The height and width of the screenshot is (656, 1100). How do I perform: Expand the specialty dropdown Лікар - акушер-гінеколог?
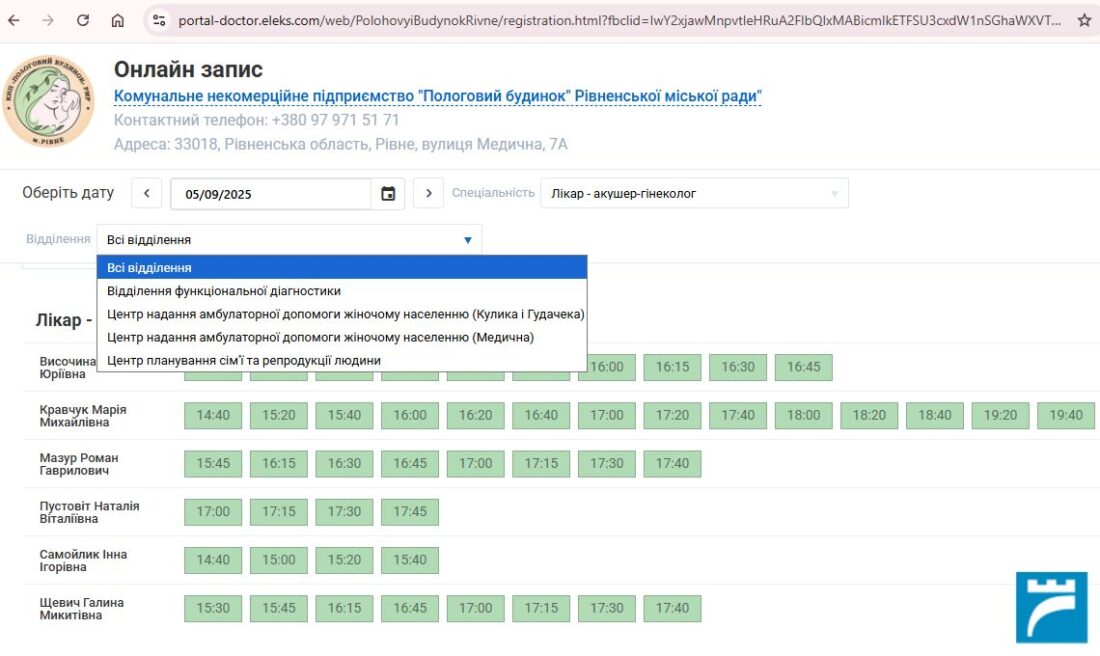pos(694,194)
